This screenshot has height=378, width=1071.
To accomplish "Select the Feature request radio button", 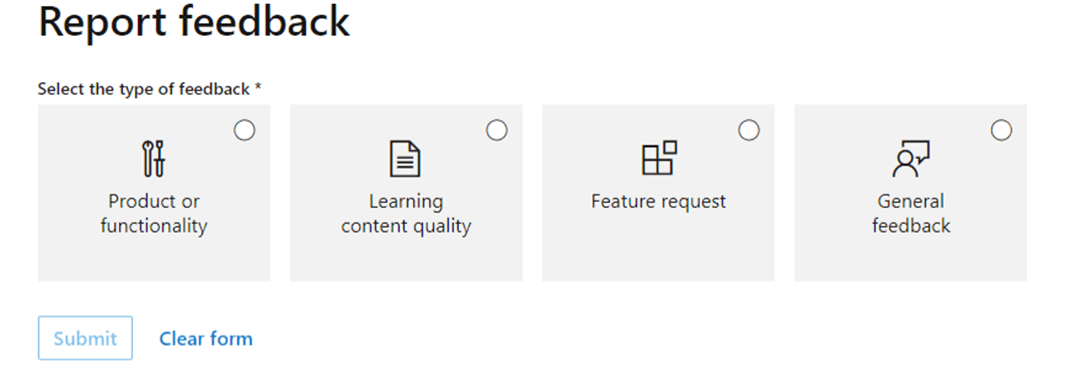I will (749, 130).
